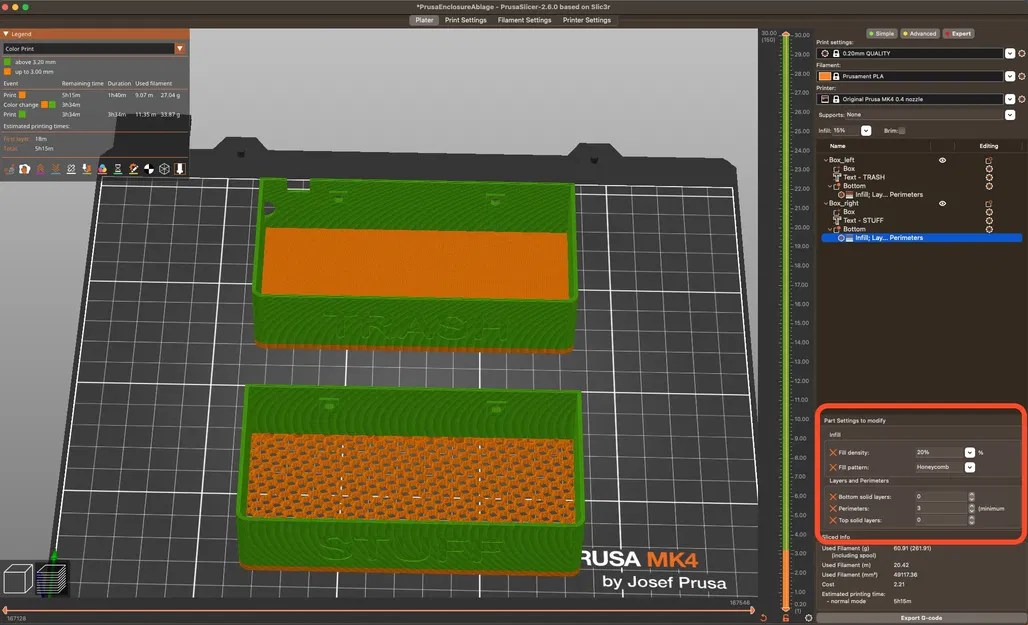The width and height of the screenshot is (1028, 625).
Task: Switch to sliced layers preview icon
Action: [52, 579]
